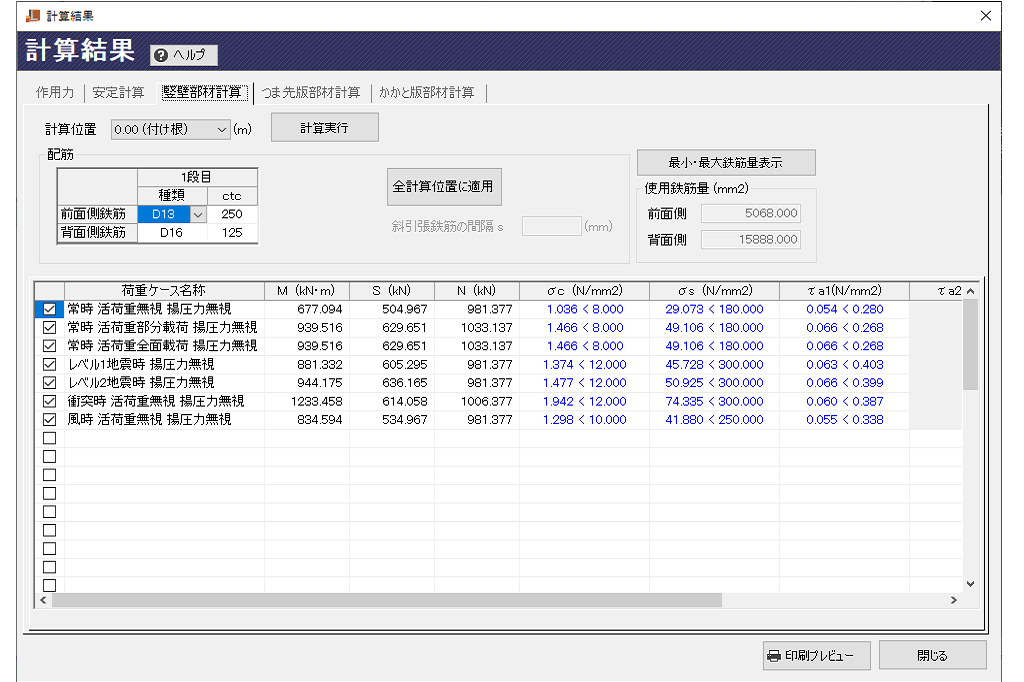Screen dimensions: 1024x682
Task: Switch to the 作用力 tab
Action: pyautogui.click(x=55, y=93)
